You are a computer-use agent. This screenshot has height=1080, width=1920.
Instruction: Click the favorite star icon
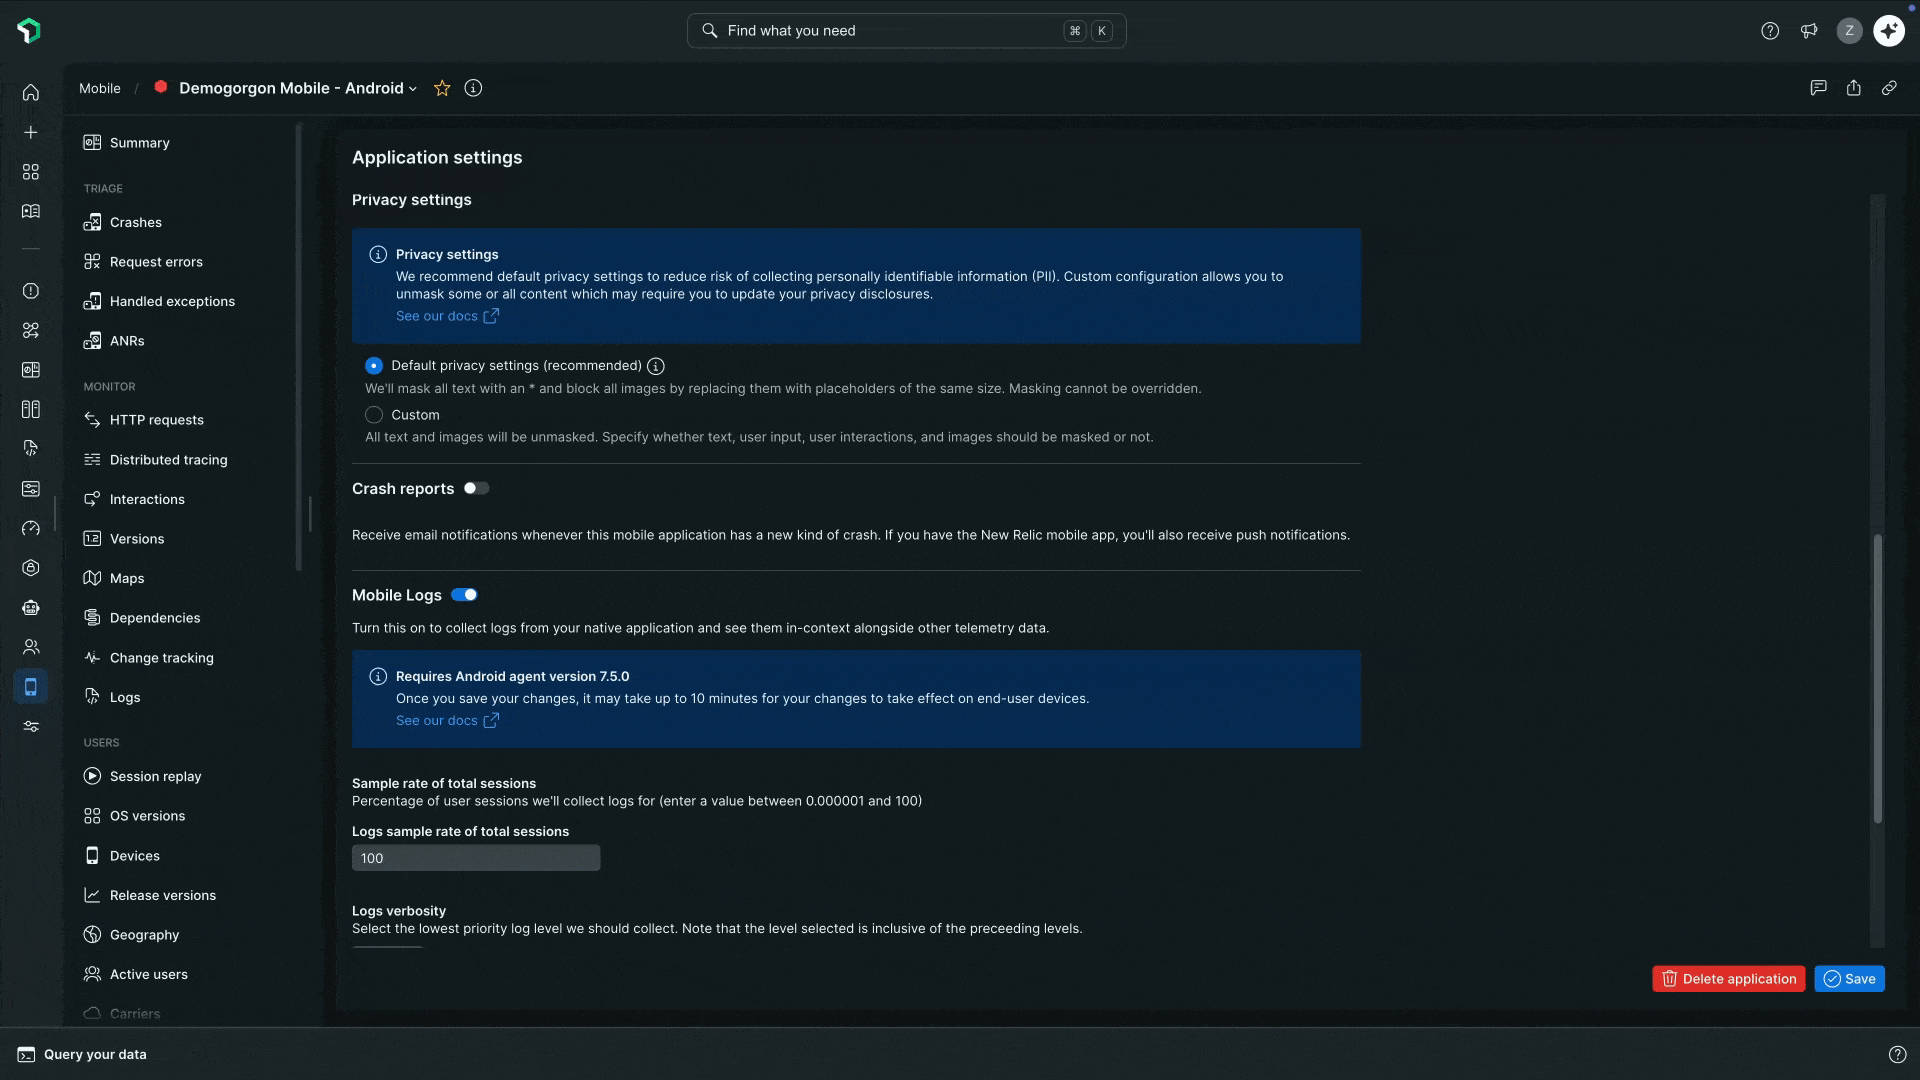point(442,88)
